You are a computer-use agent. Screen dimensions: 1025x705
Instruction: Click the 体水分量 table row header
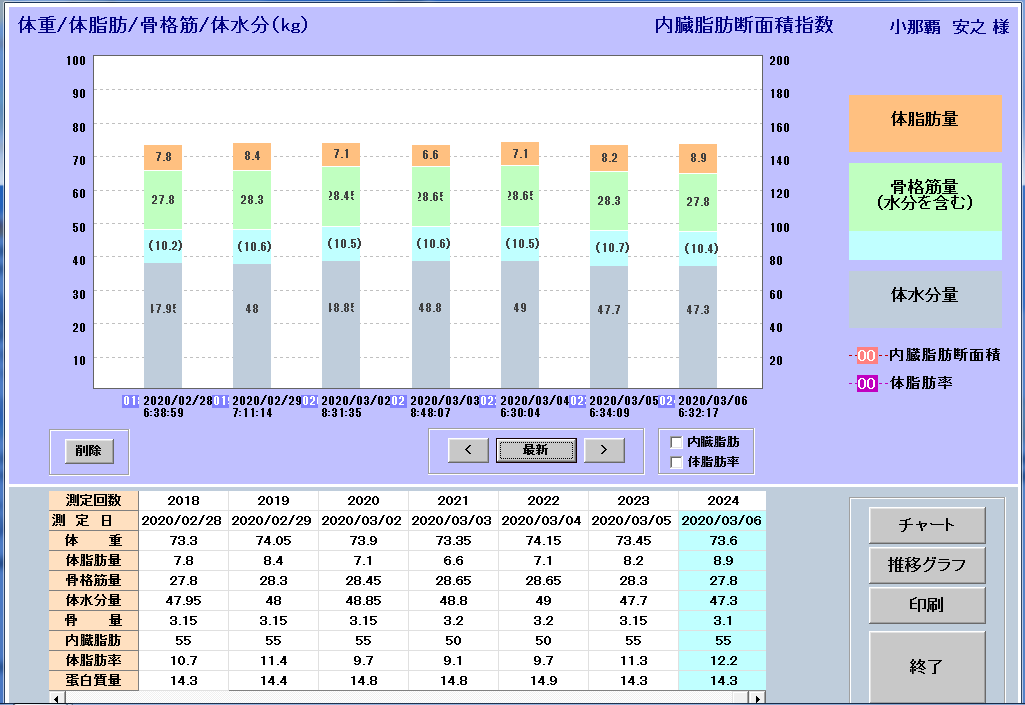pos(93,601)
